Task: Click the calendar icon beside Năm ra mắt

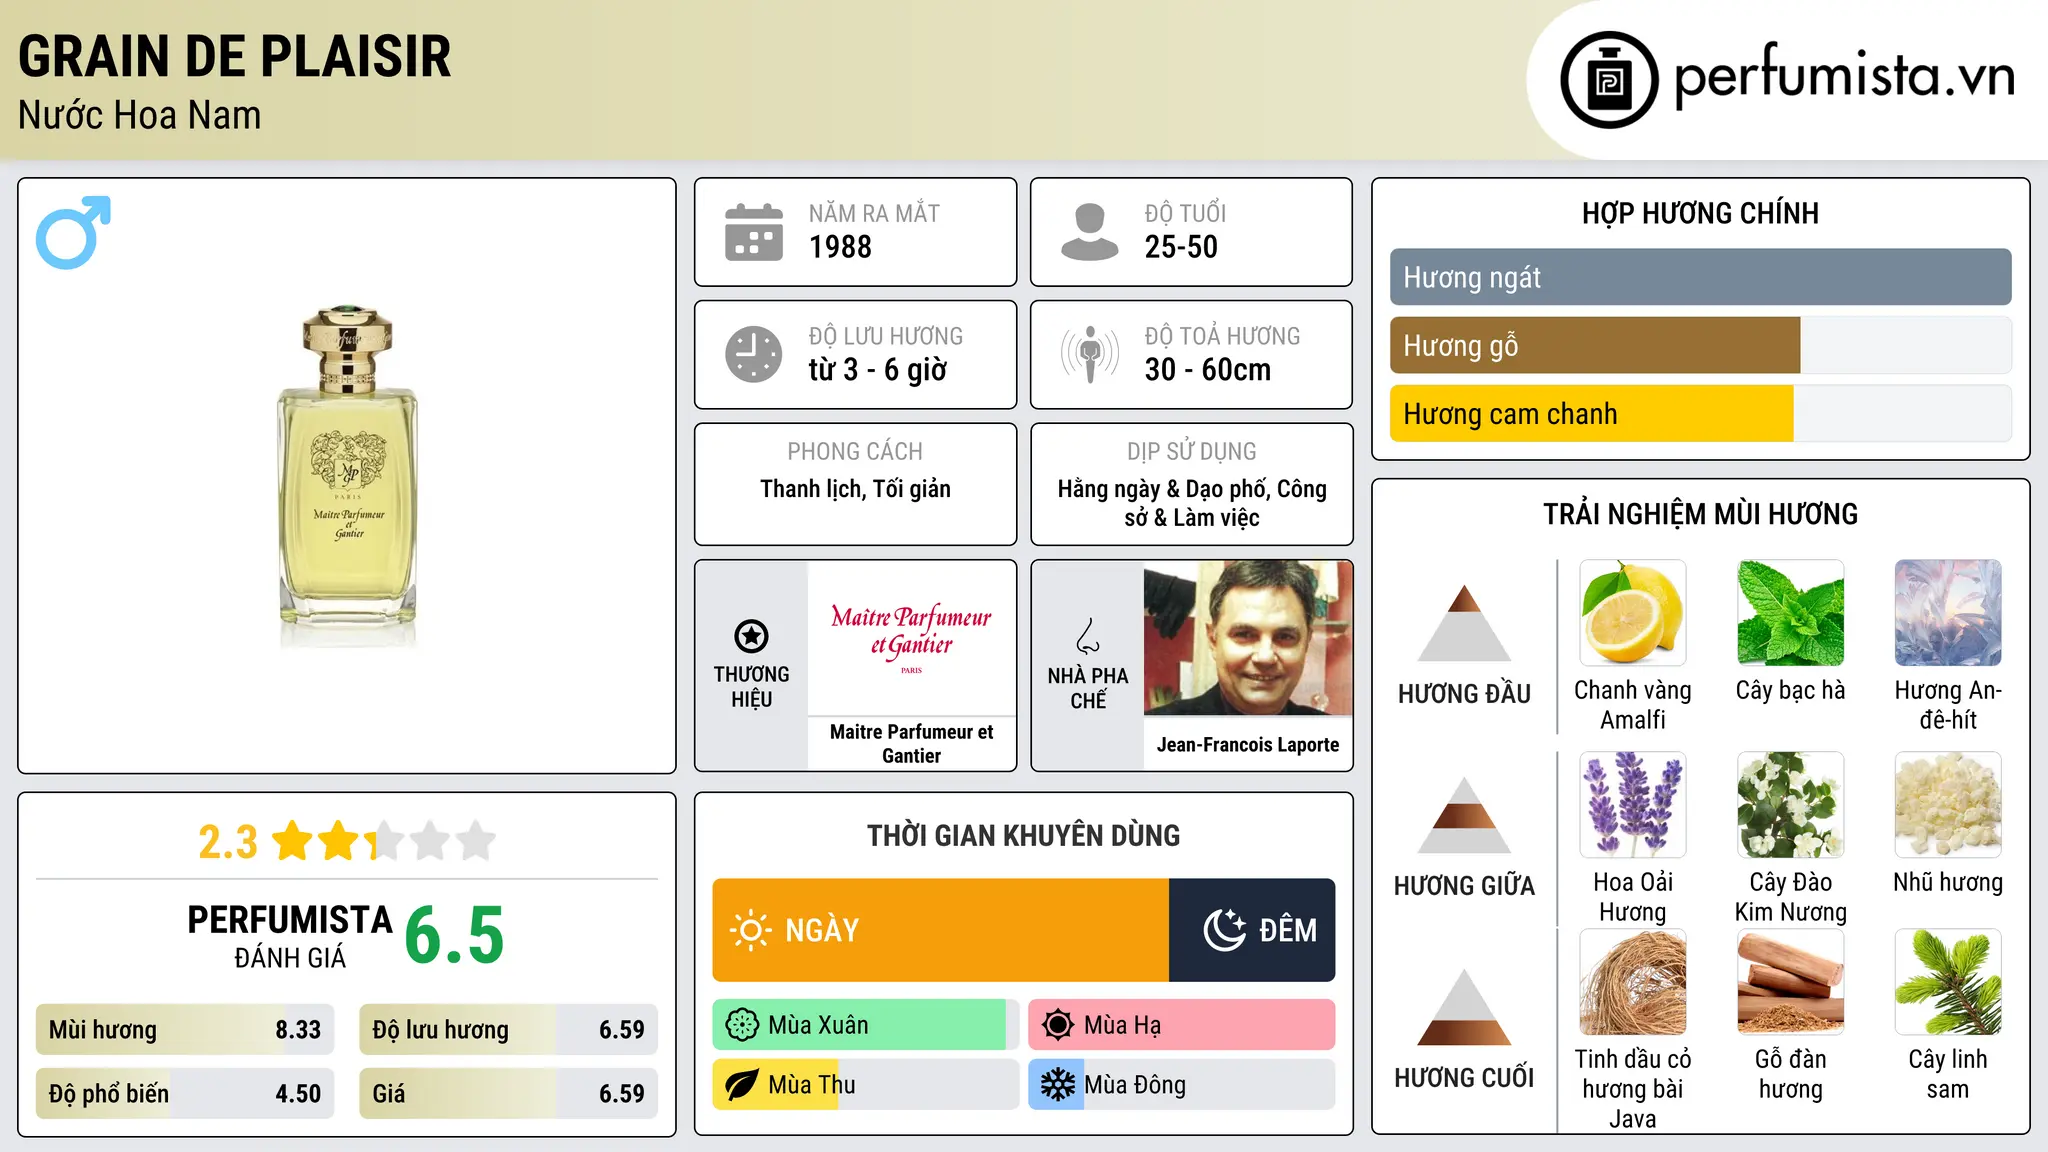Action: click(754, 232)
